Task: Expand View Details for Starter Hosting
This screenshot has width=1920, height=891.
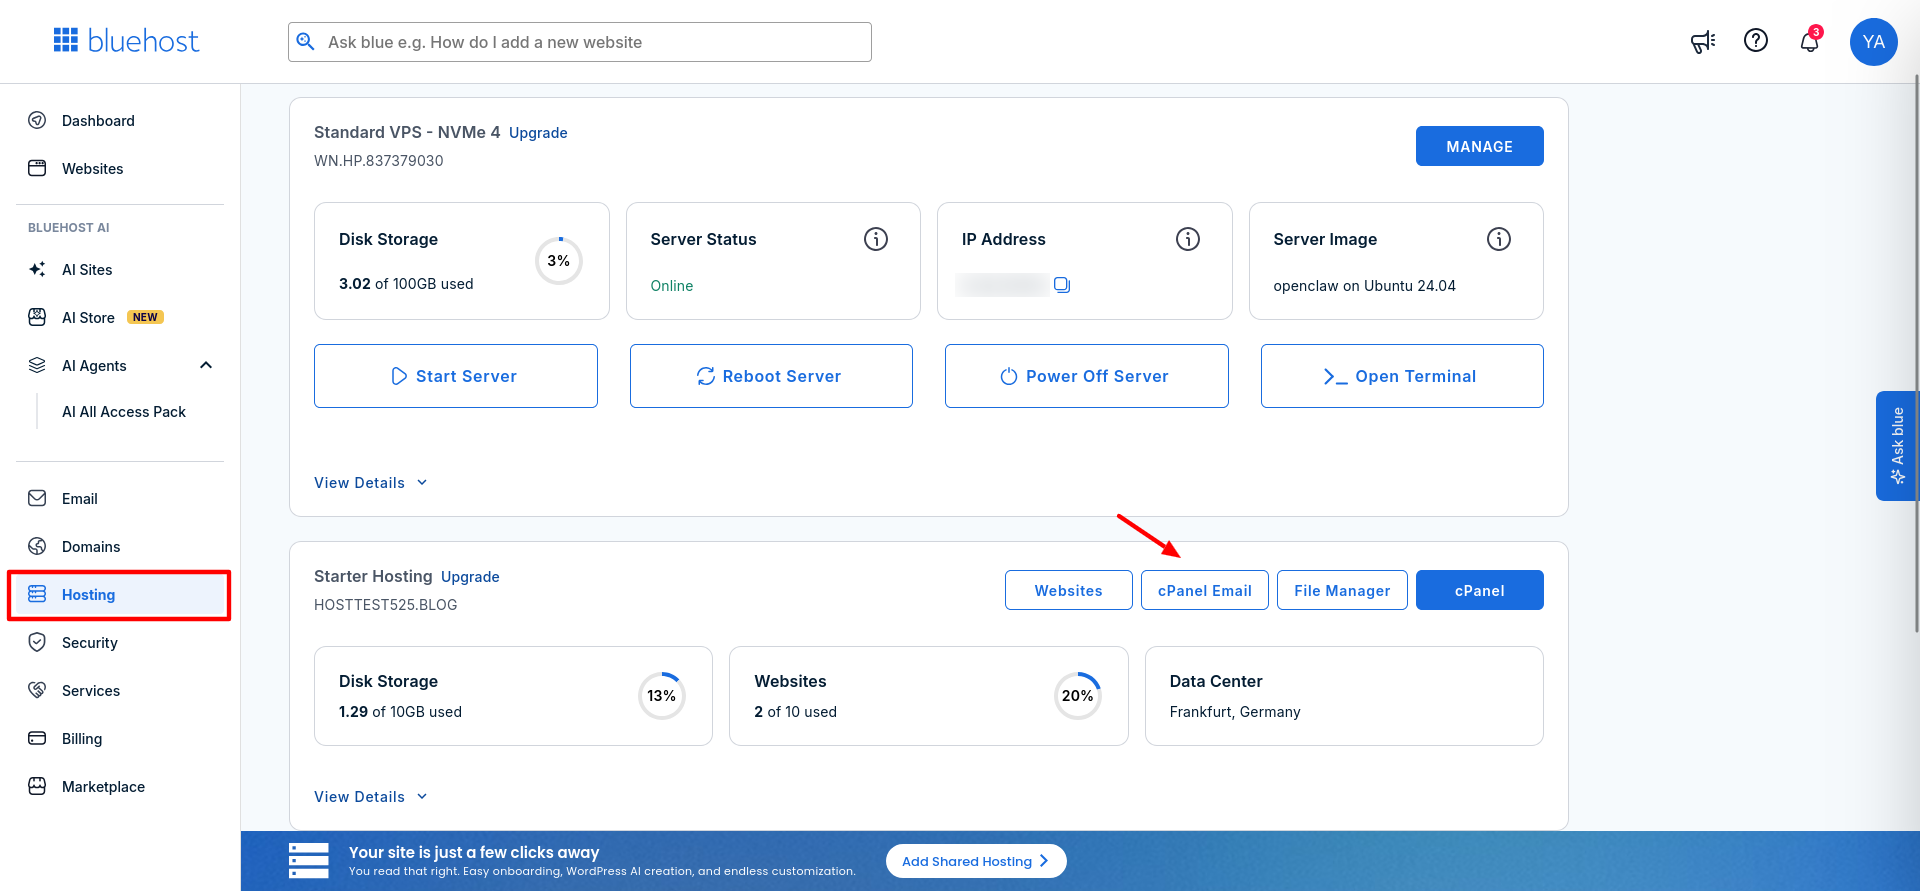Action: click(371, 796)
